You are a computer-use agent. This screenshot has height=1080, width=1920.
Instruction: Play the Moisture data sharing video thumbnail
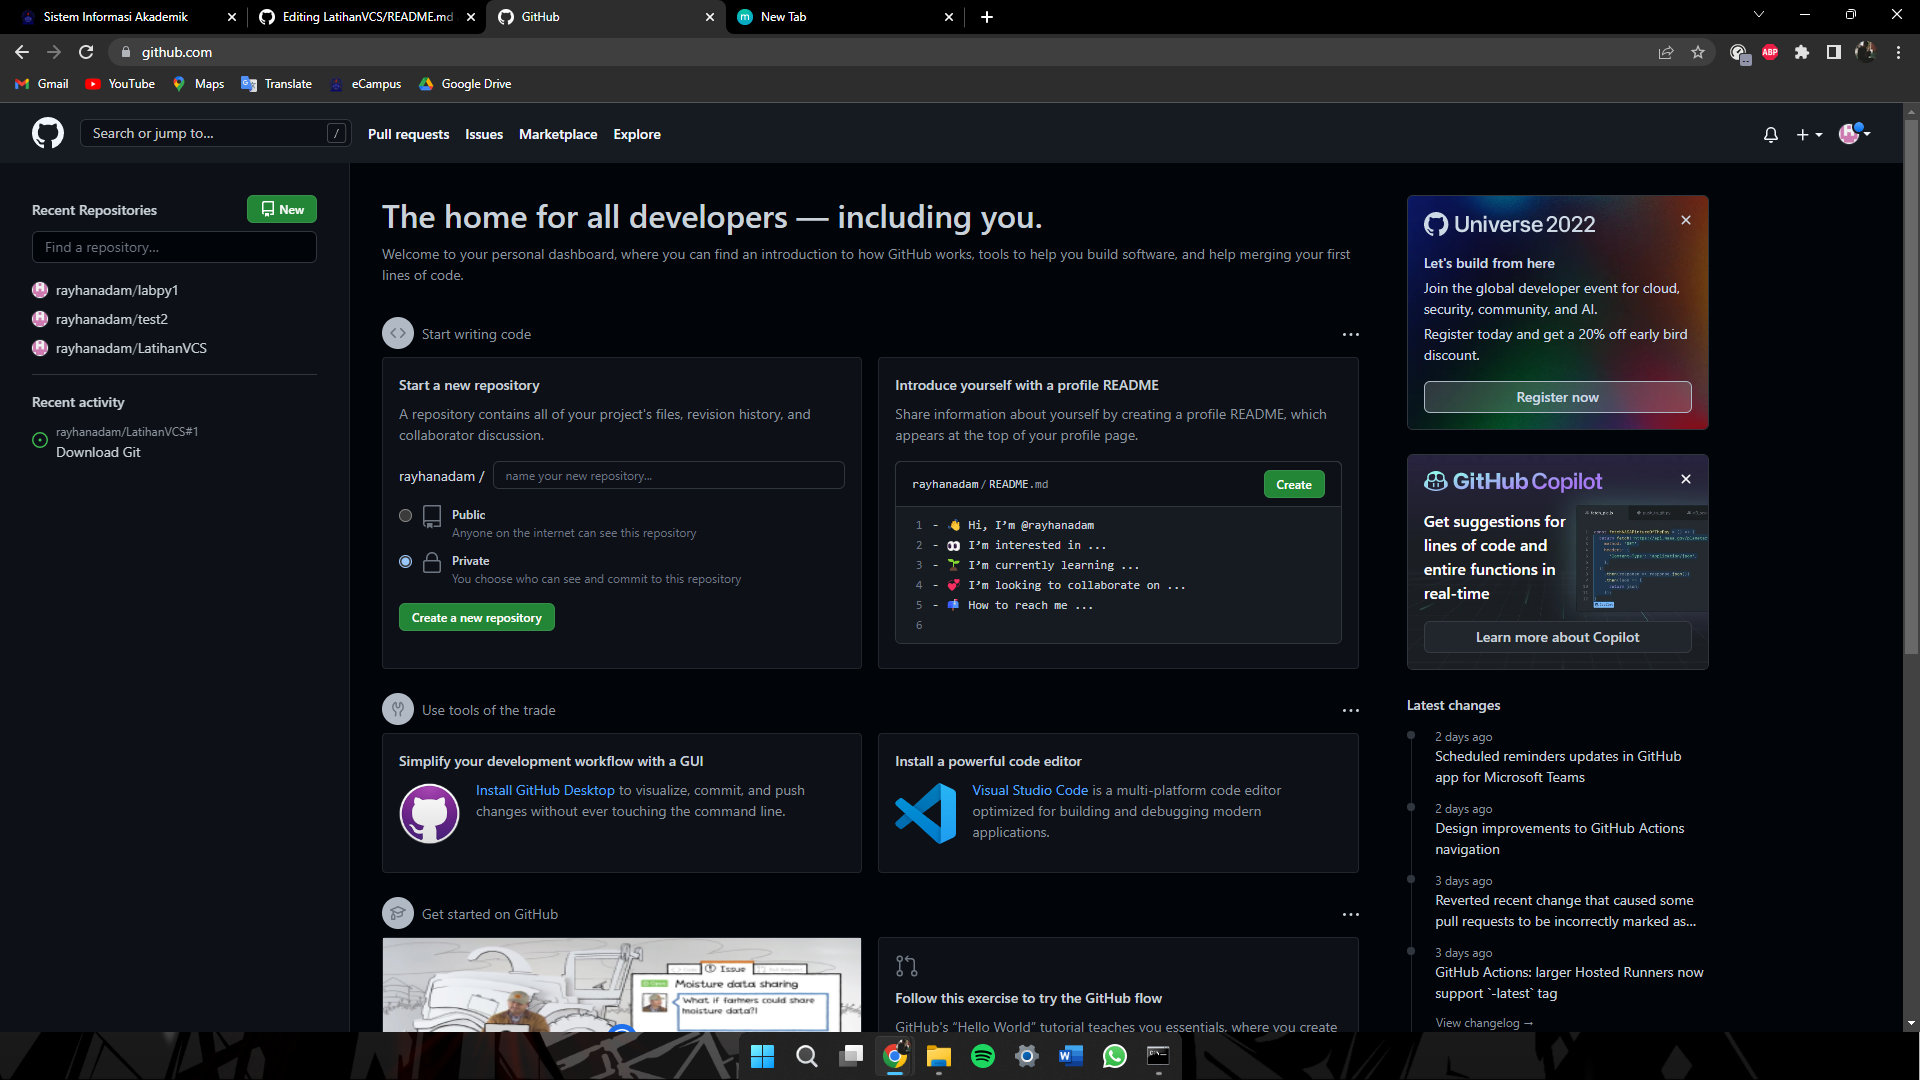[621, 985]
